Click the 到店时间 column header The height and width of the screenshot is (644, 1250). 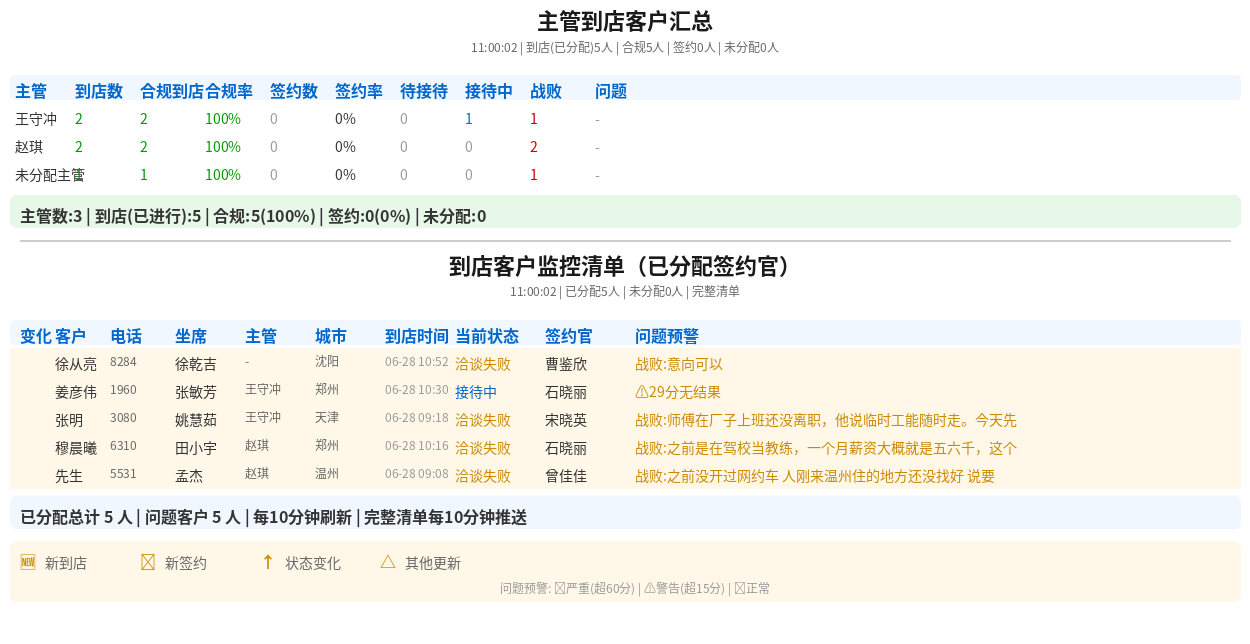417,336
